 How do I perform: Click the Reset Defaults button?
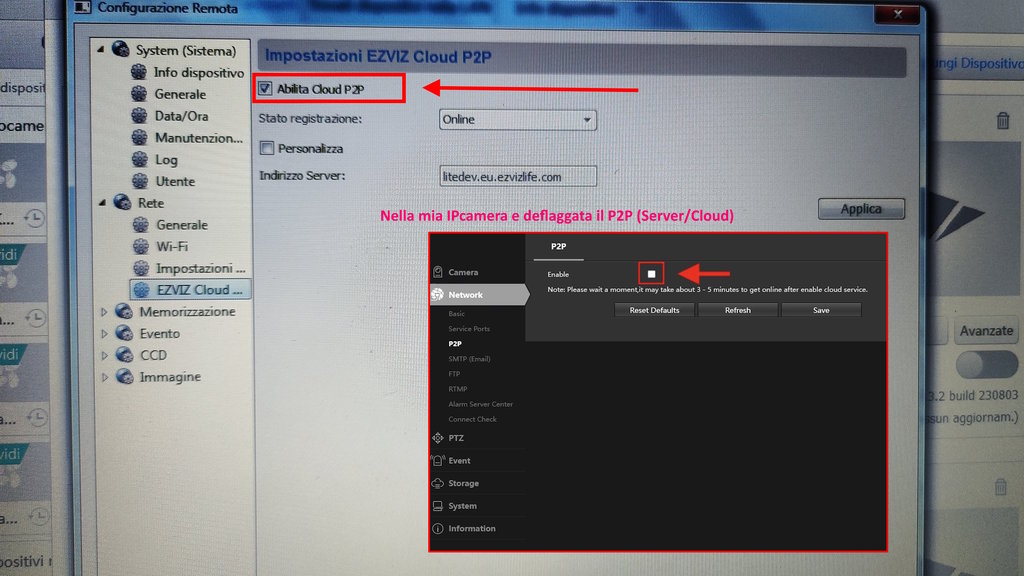(654, 310)
